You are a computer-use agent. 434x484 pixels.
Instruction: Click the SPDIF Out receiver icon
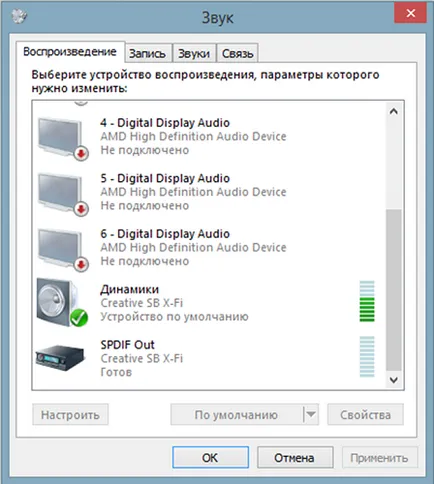60,357
